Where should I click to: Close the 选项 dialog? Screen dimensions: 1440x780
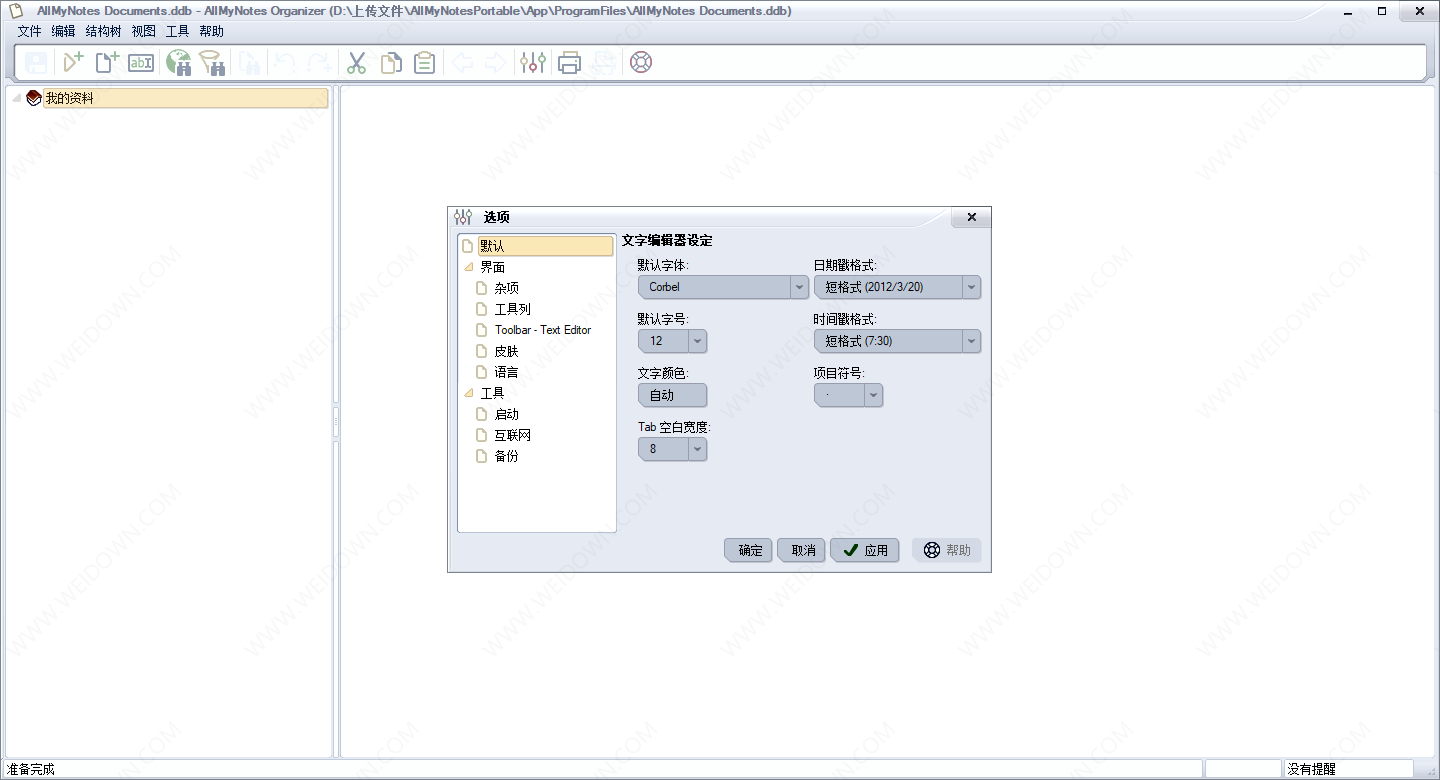(971, 217)
